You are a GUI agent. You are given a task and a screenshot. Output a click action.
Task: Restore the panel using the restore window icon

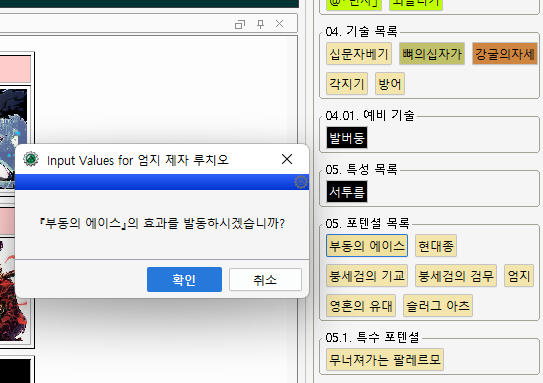(x=240, y=24)
